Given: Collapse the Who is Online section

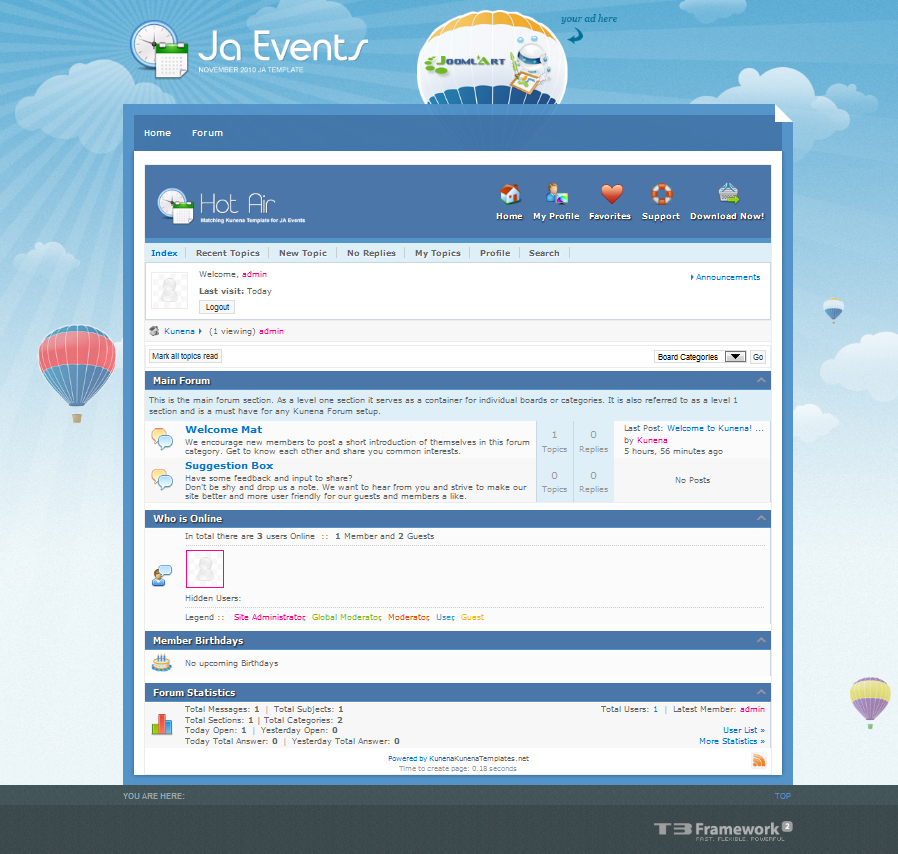Looking at the screenshot, I should [x=761, y=518].
